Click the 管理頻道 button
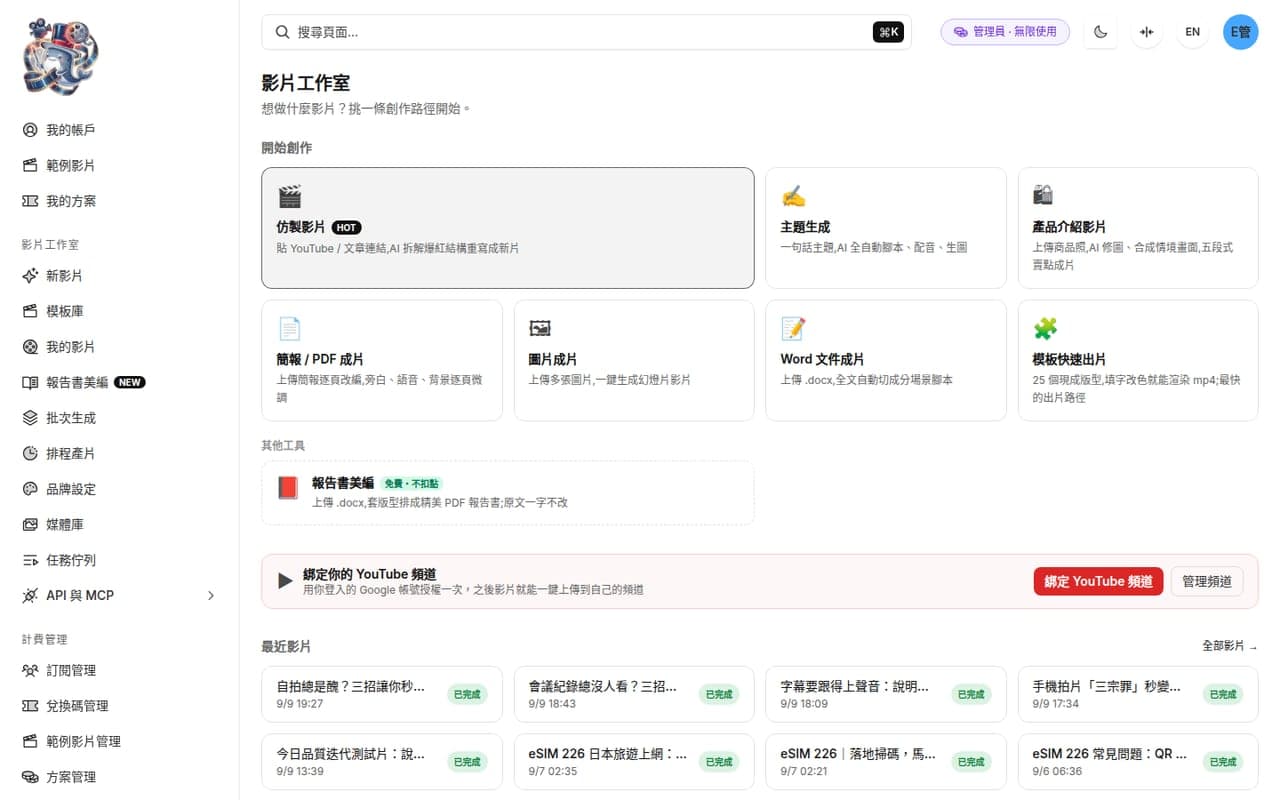This screenshot has width=1280, height=800. [1207, 582]
